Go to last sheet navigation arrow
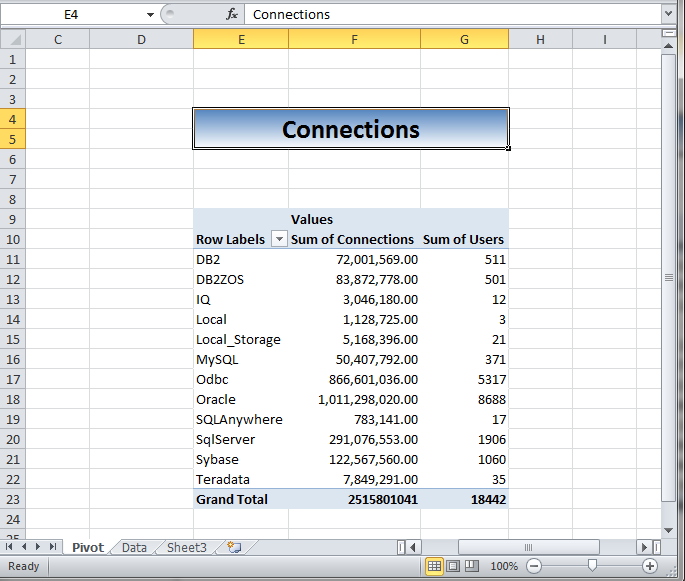The width and height of the screenshot is (685, 581). pyautogui.click(x=53, y=546)
